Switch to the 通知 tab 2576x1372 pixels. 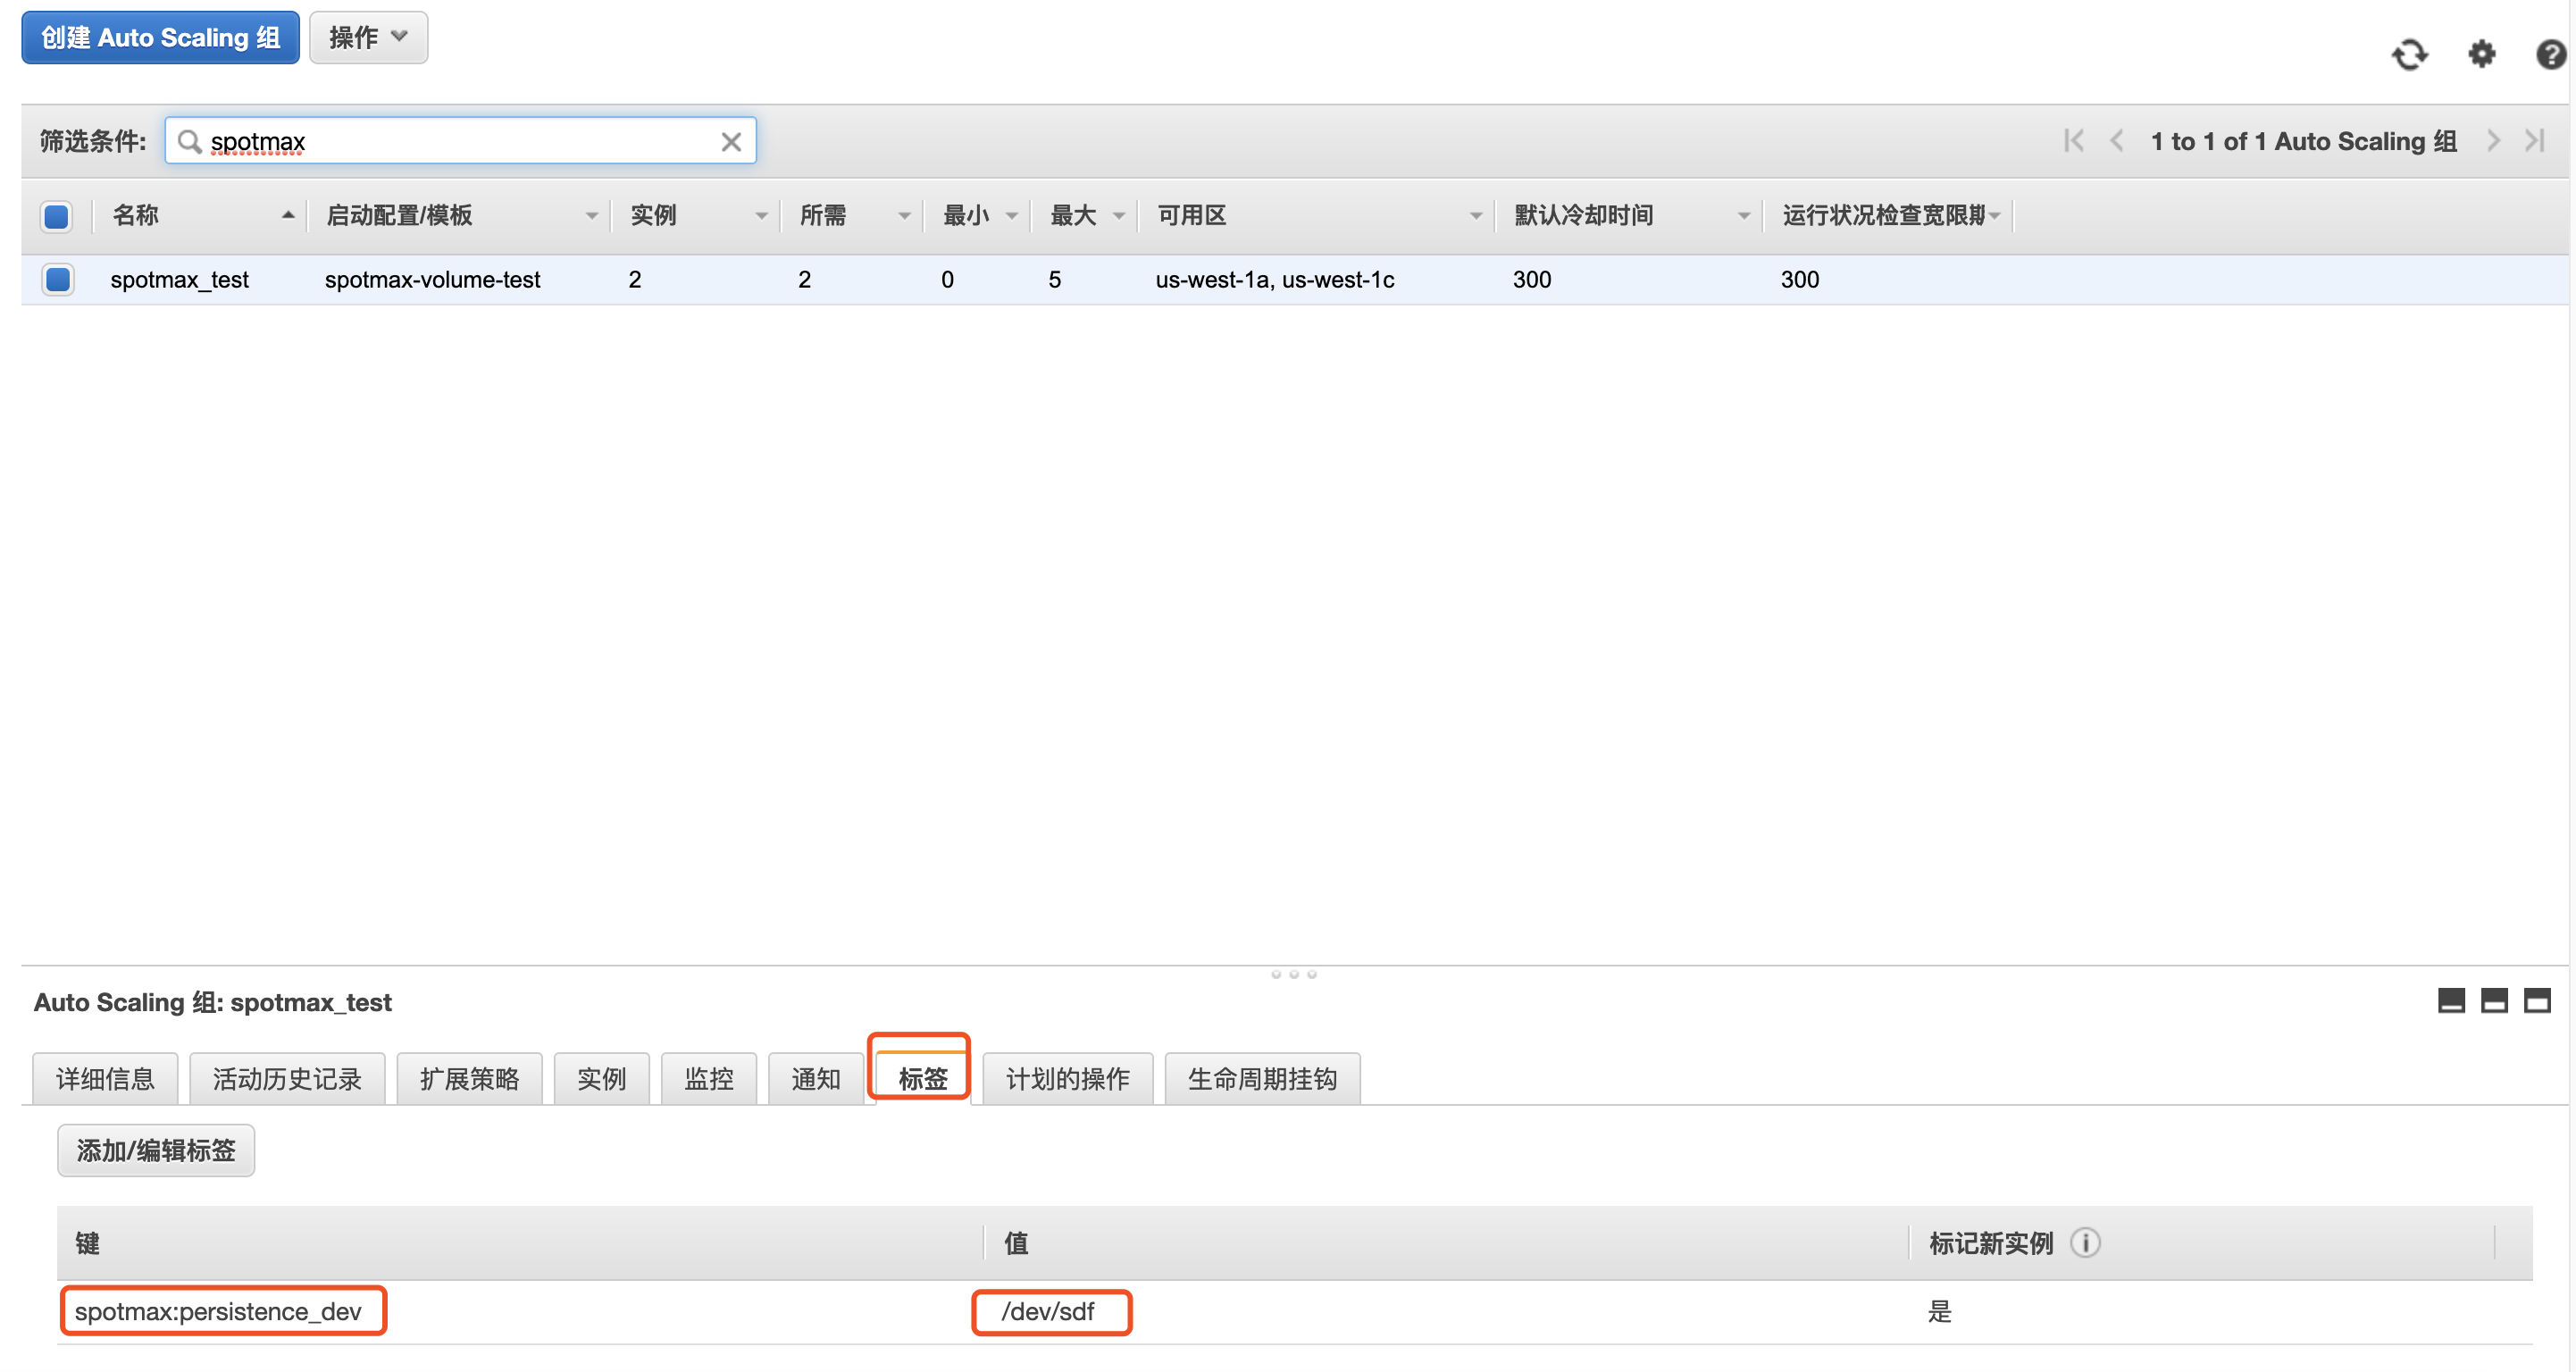815,1078
